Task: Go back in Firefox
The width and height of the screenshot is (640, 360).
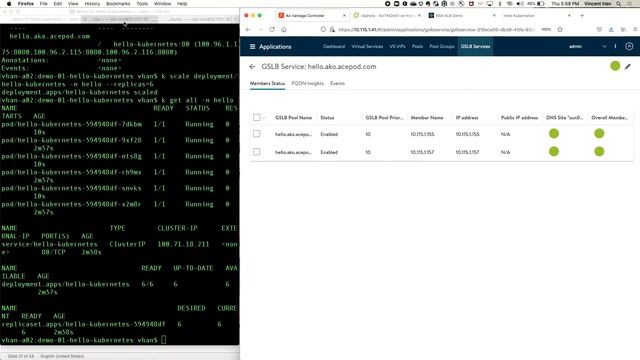Action: [248, 29]
